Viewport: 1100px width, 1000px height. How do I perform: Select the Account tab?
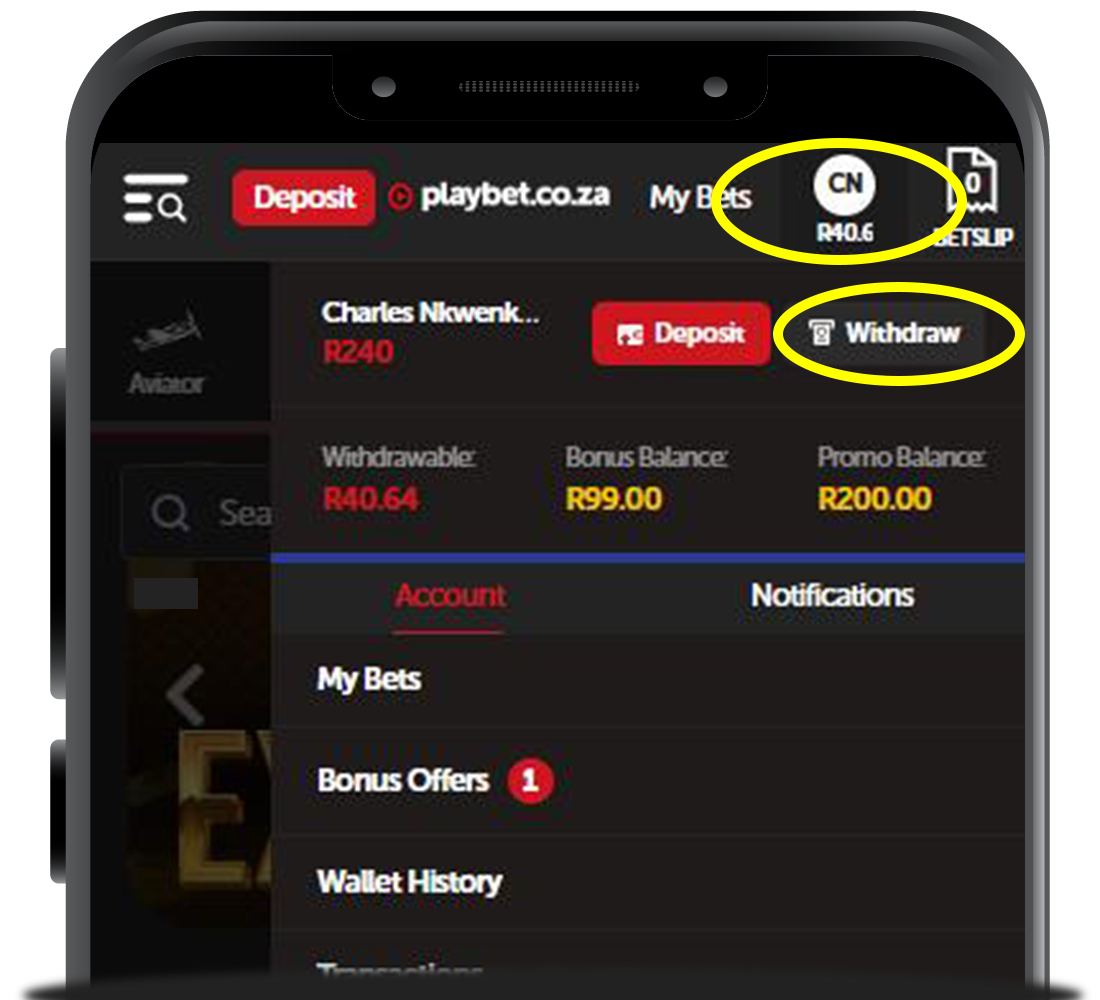click(450, 596)
